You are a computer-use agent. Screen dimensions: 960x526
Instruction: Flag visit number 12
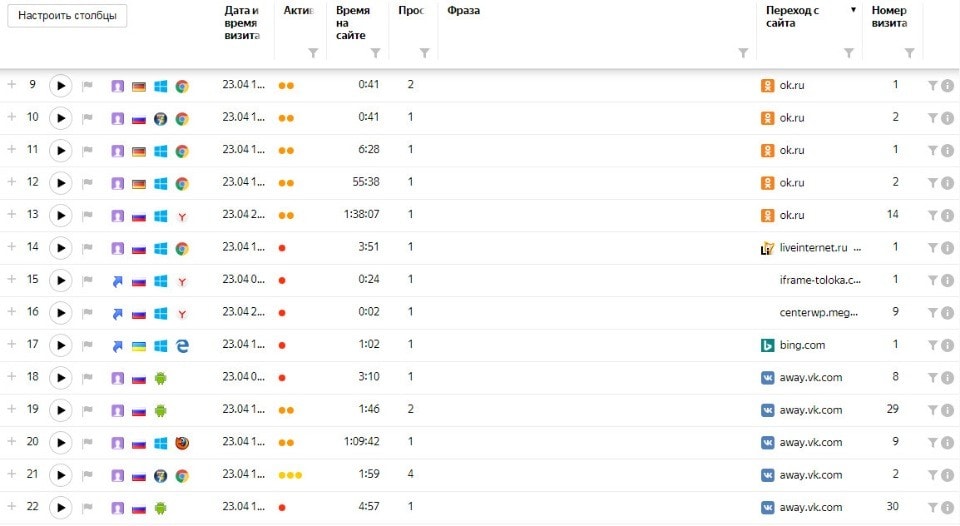coord(87,183)
